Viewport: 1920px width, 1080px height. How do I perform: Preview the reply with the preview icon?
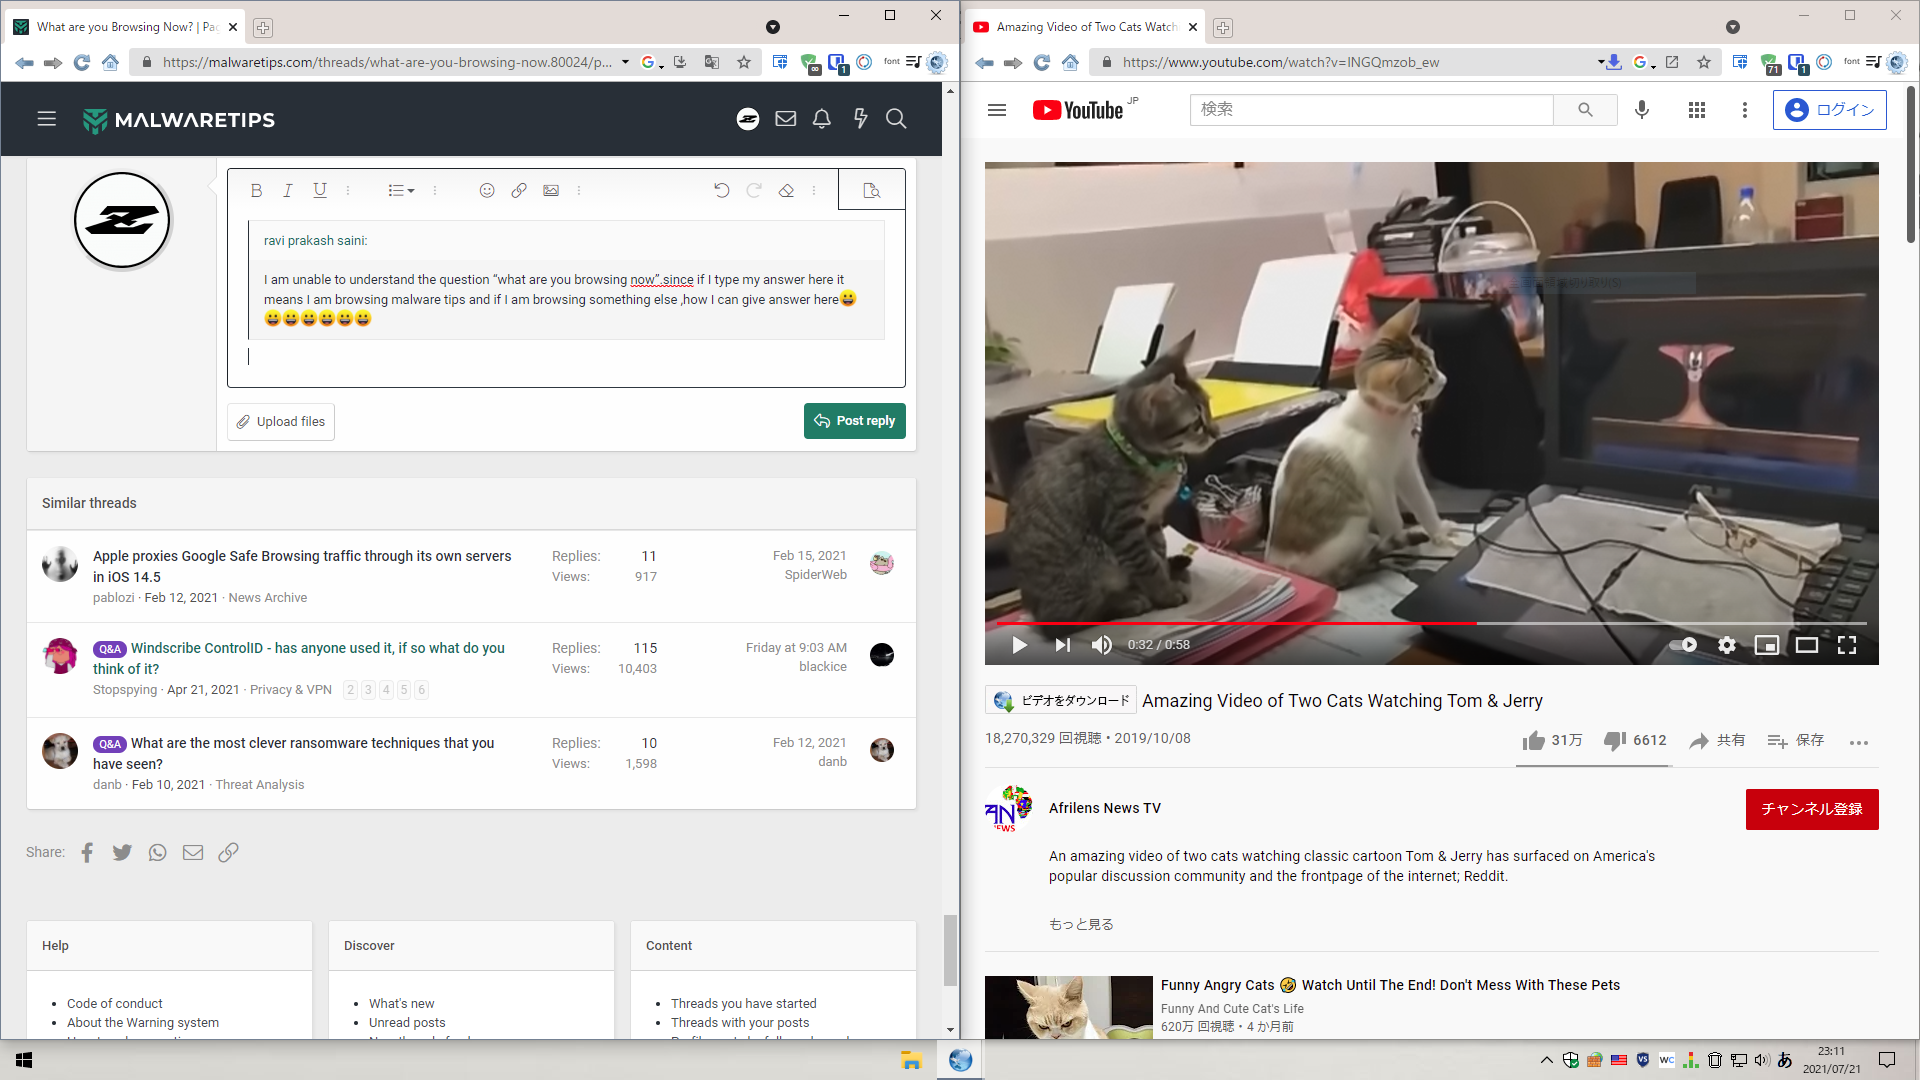pyautogui.click(x=871, y=190)
